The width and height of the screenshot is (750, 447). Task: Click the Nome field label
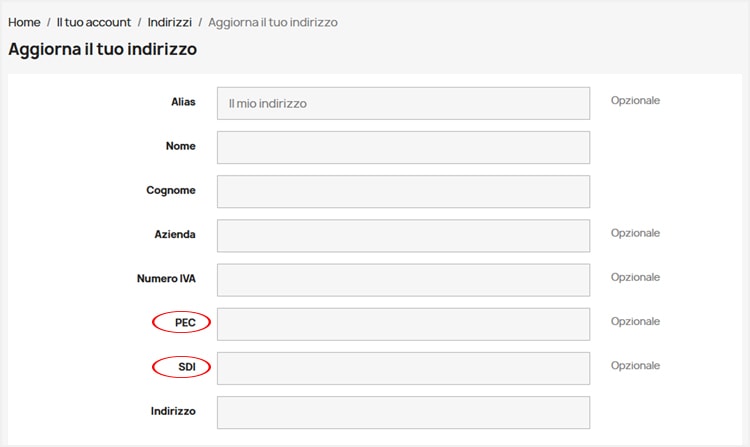click(x=180, y=146)
